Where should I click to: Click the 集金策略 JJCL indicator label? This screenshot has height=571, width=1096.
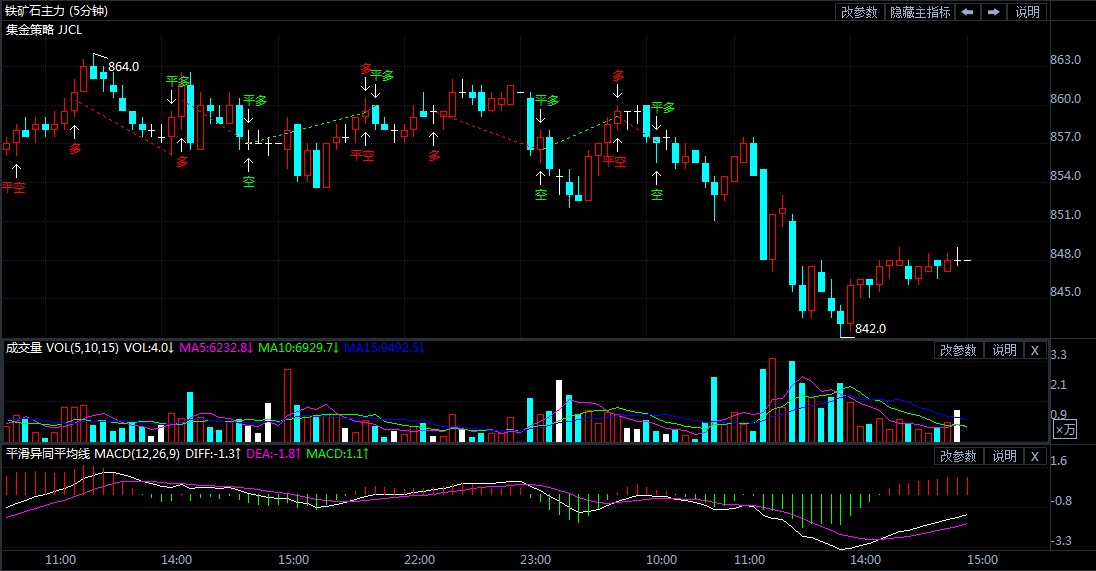[44, 30]
